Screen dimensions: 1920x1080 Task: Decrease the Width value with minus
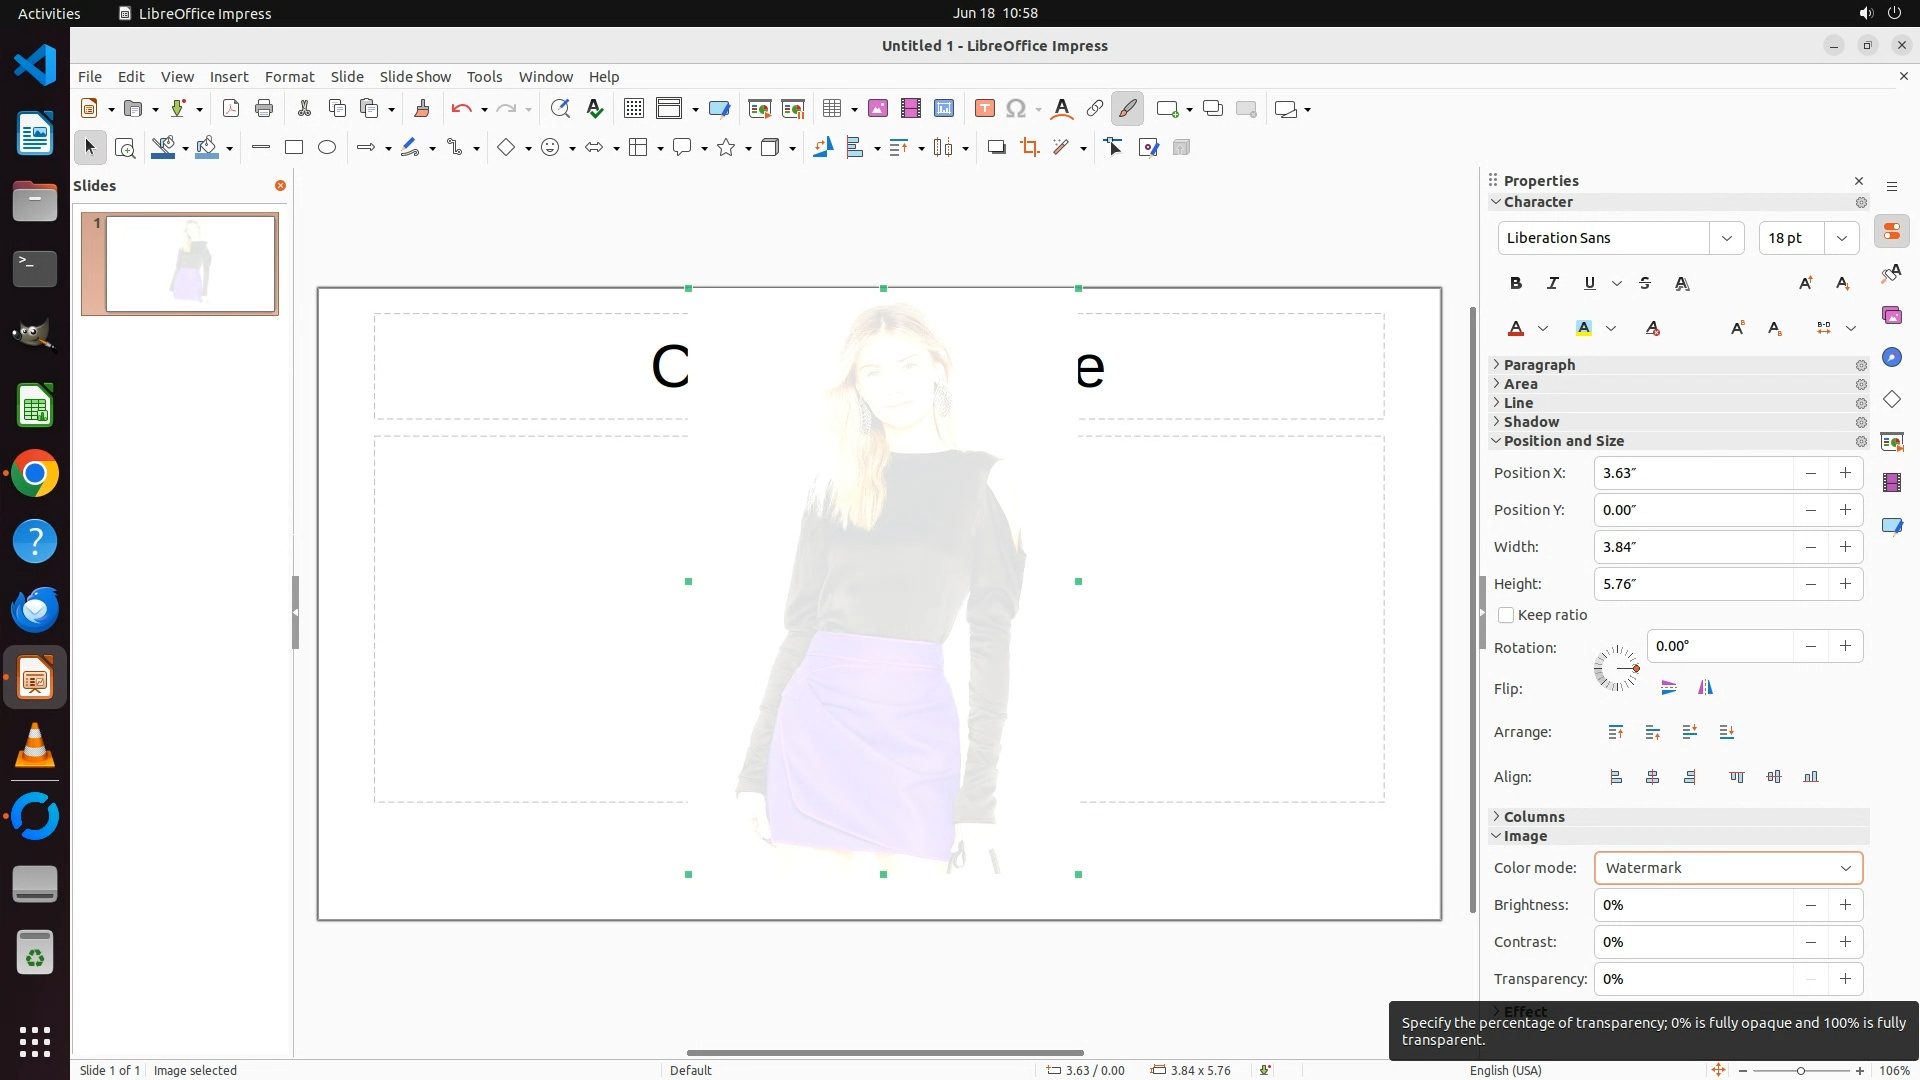pos(1810,547)
